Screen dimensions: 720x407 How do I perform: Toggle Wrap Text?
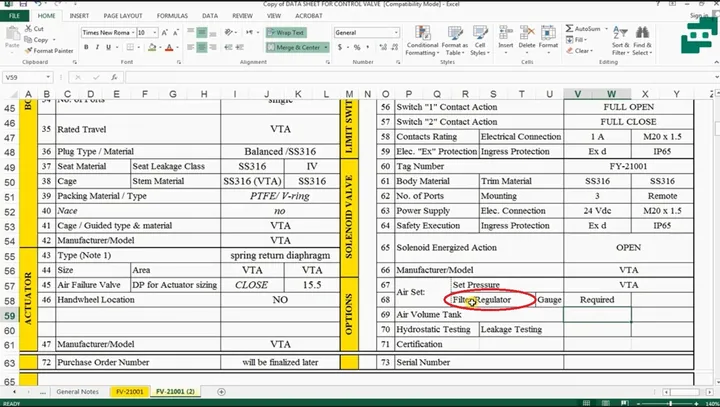[x=286, y=33]
